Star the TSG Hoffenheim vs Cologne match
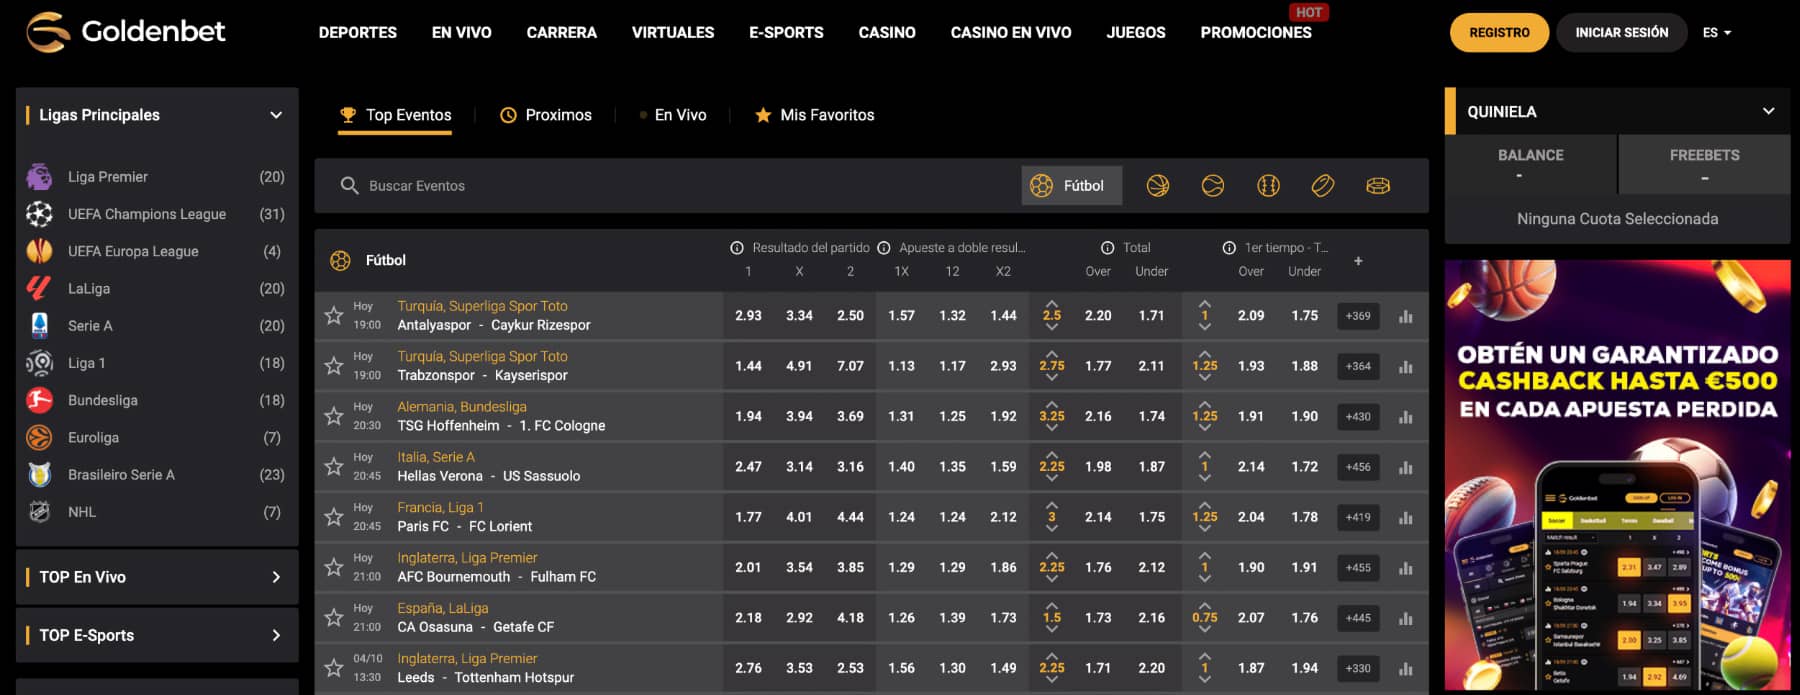 click(x=334, y=416)
